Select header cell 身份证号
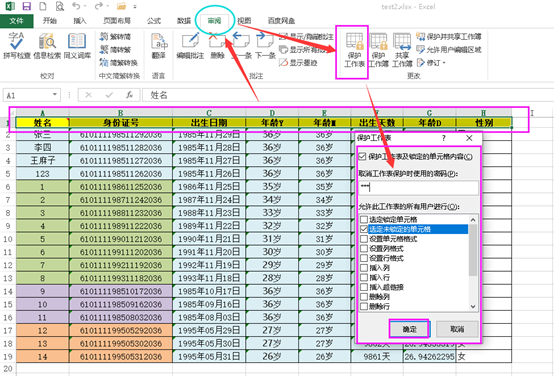554x376 pixels. (x=121, y=122)
